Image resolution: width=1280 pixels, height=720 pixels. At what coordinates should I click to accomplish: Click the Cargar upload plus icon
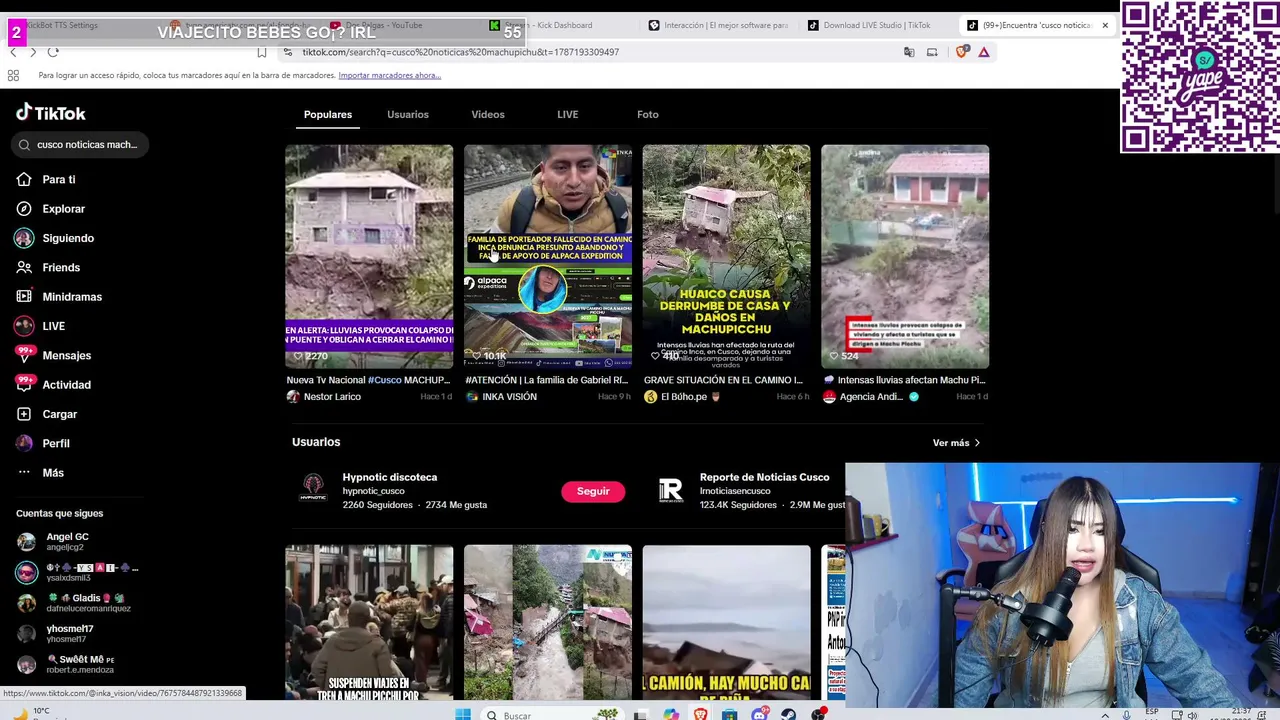(24, 414)
